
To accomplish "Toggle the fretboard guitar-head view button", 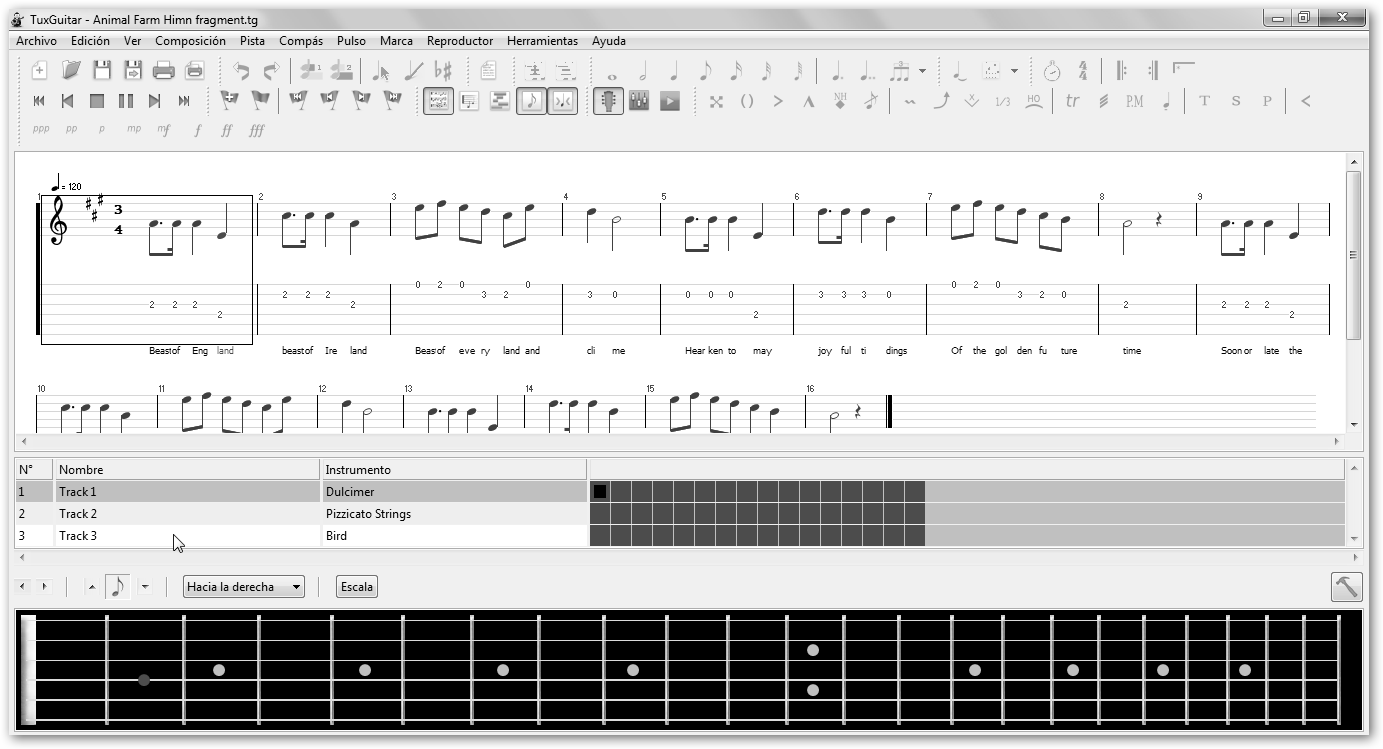I will click(x=607, y=101).
